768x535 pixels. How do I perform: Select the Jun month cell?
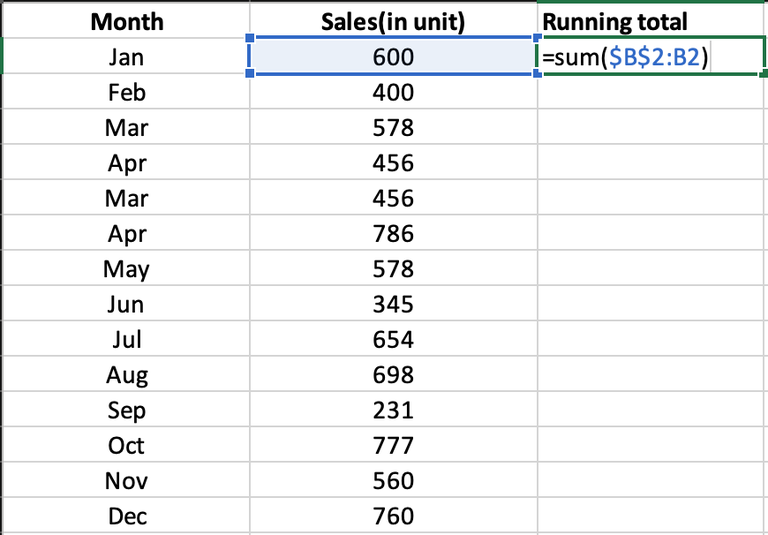coord(126,305)
